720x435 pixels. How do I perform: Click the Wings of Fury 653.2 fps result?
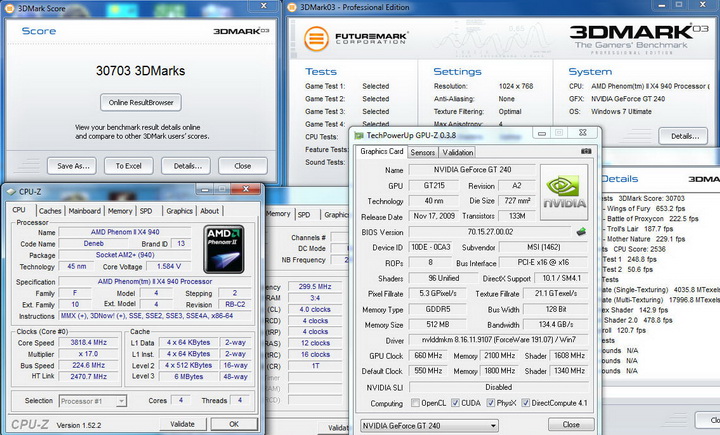[646, 209]
